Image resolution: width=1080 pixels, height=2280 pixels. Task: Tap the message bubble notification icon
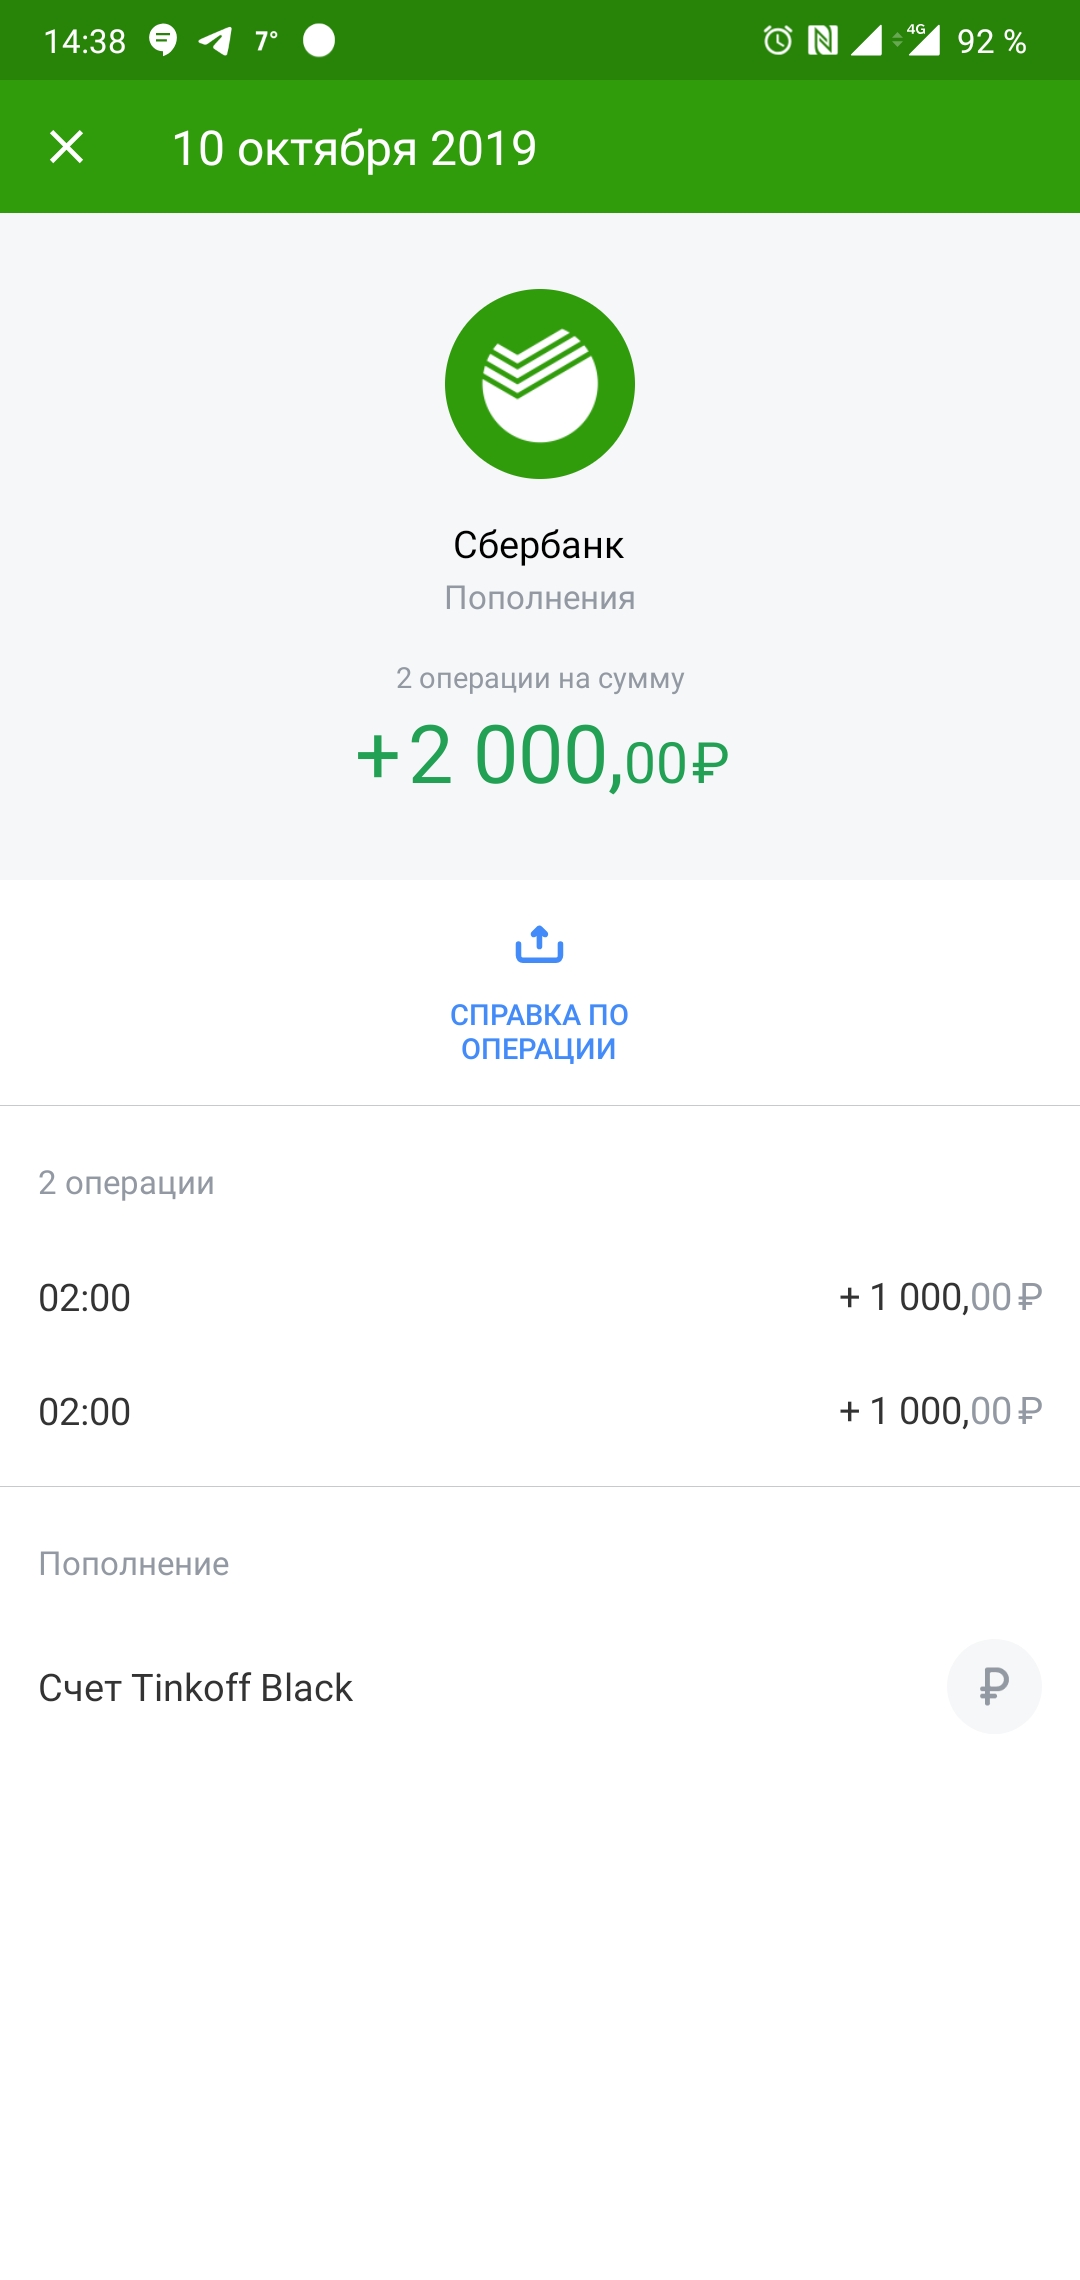coord(163,40)
